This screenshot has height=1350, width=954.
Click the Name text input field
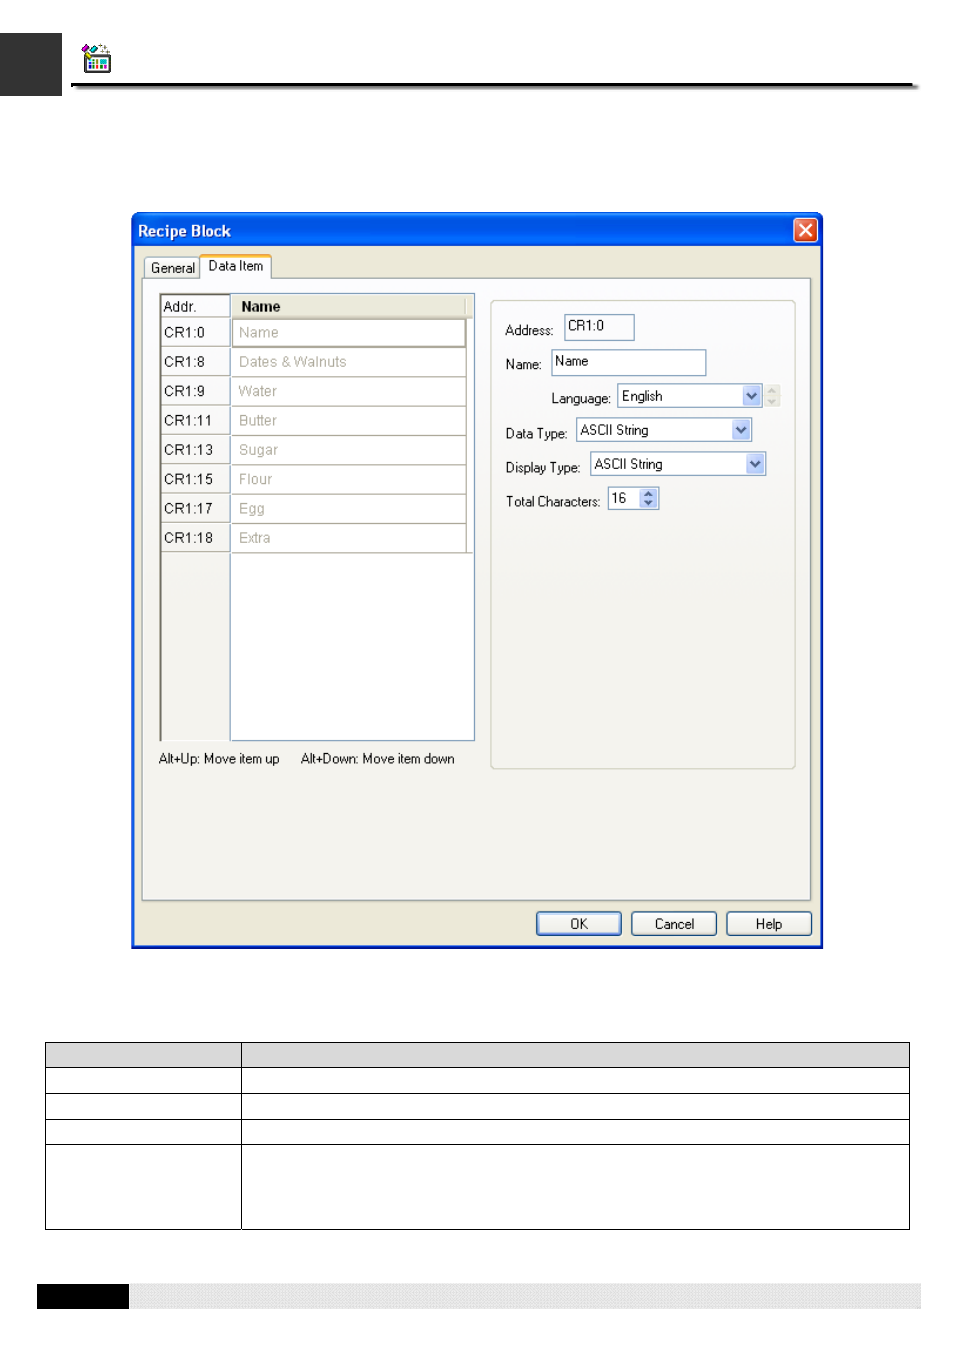[x=629, y=362]
